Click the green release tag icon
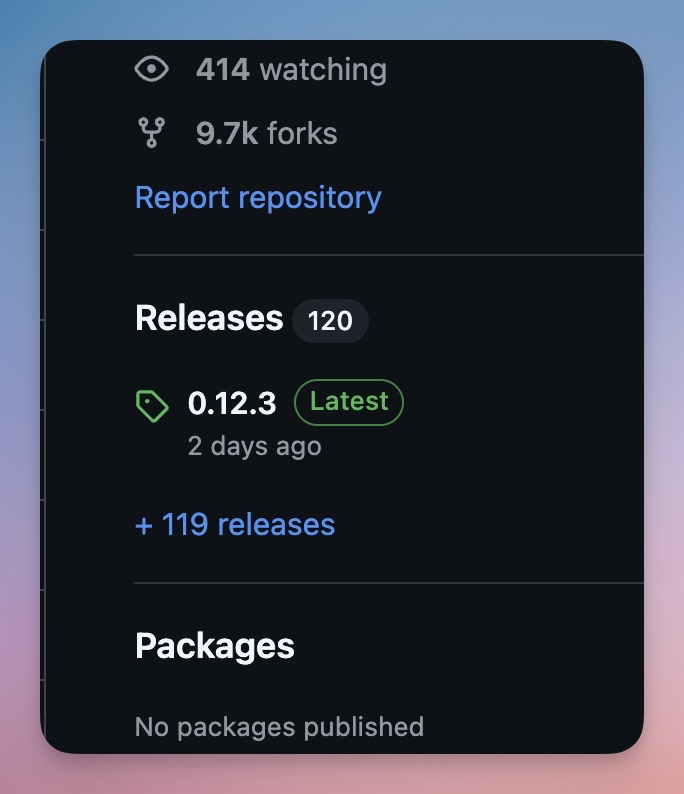The height and width of the screenshot is (794, 684). pyautogui.click(x=152, y=406)
